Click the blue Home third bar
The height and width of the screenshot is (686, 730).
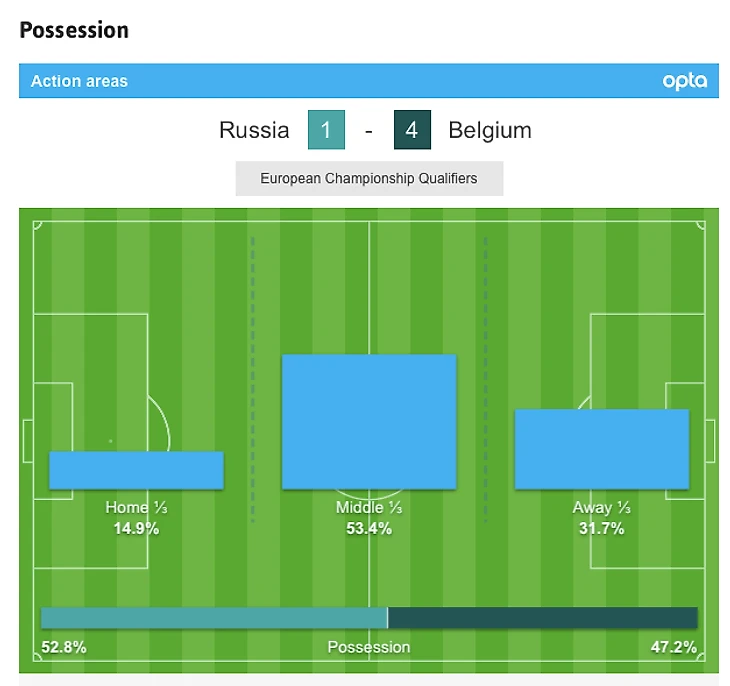click(136, 470)
